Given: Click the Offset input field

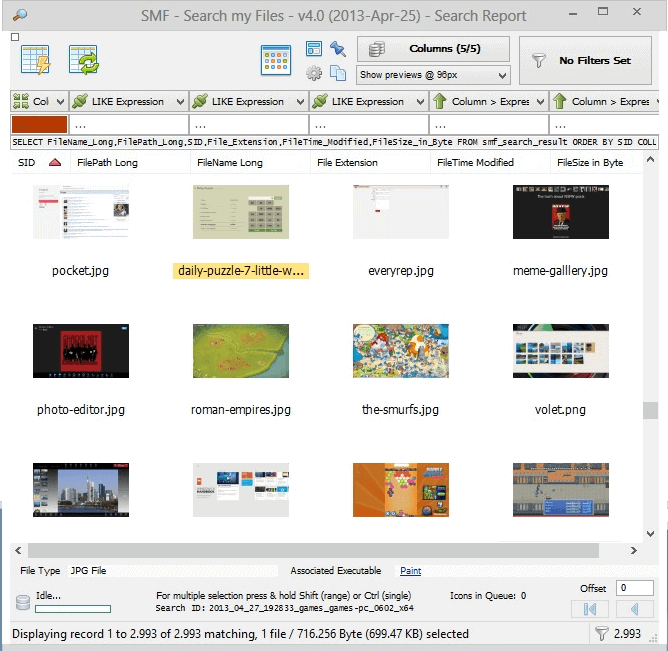Looking at the screenshot, I should click(635, 588).
